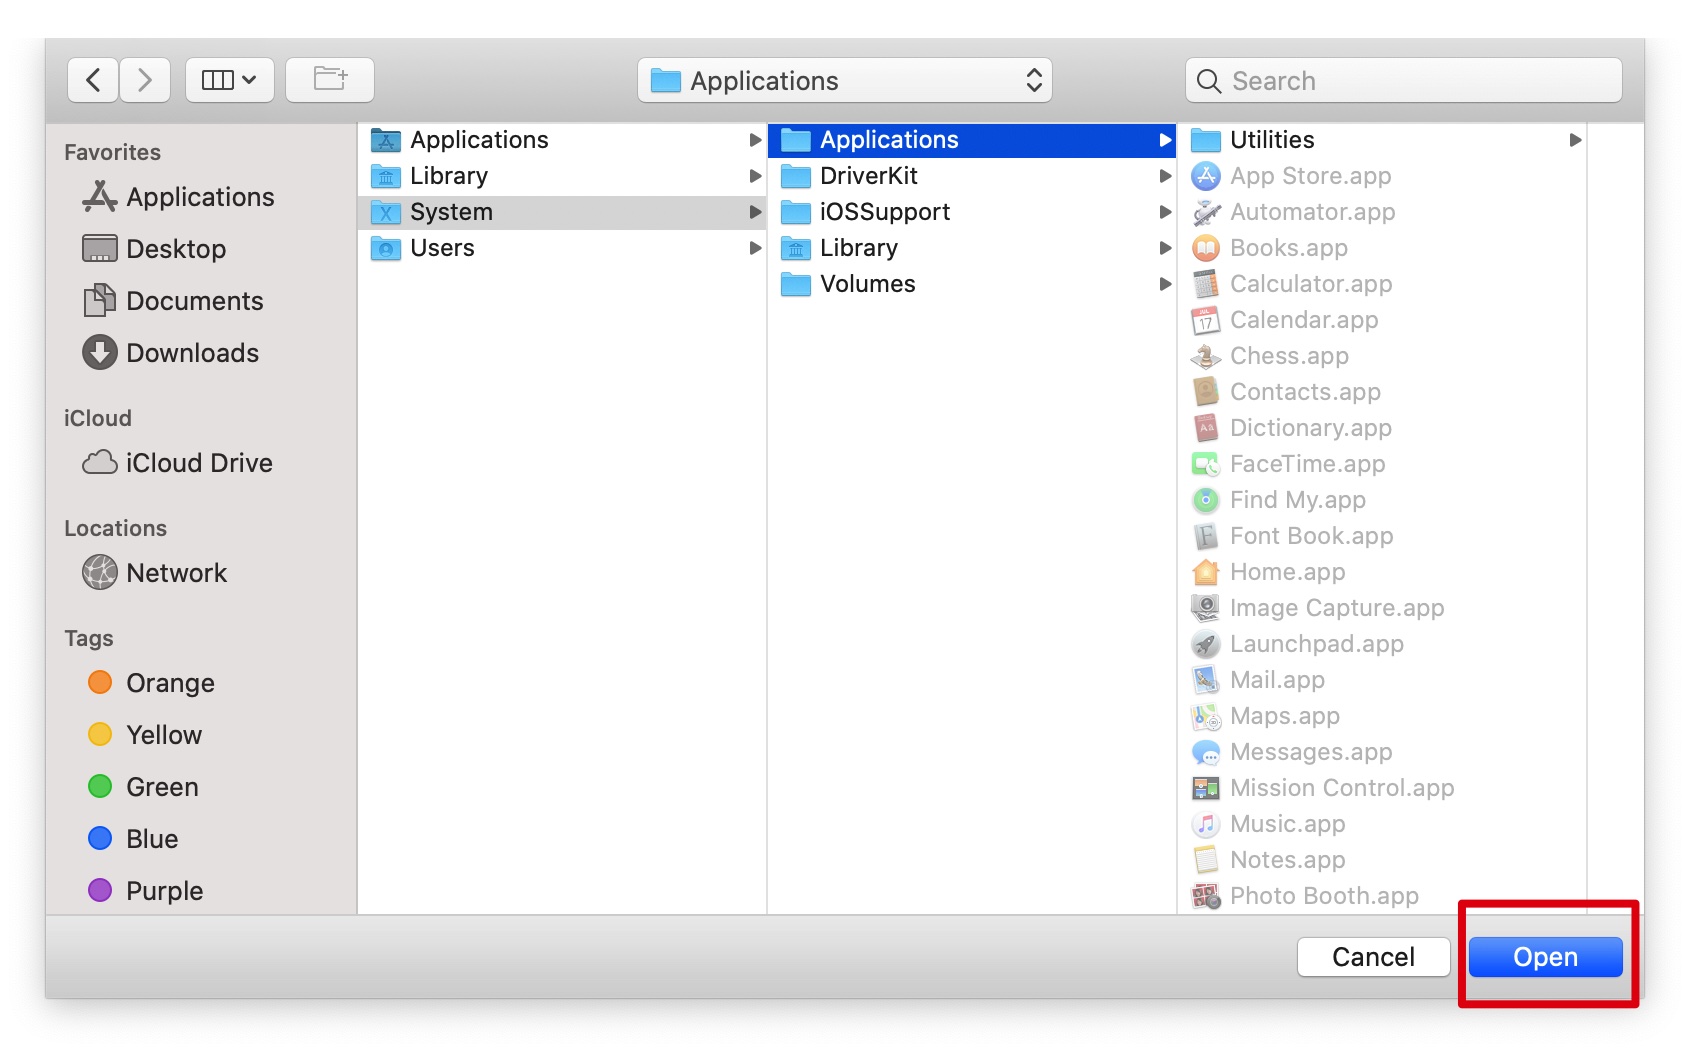
Task: Go forward with the right arrow button
Action: pos(145,80)
